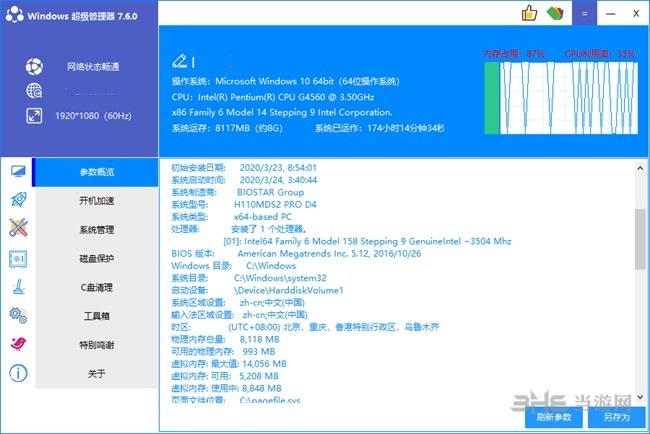Click the 物理内存总量 8,118 MB row
The width and height of the screenshot is (650, 434).
point(225,339)
